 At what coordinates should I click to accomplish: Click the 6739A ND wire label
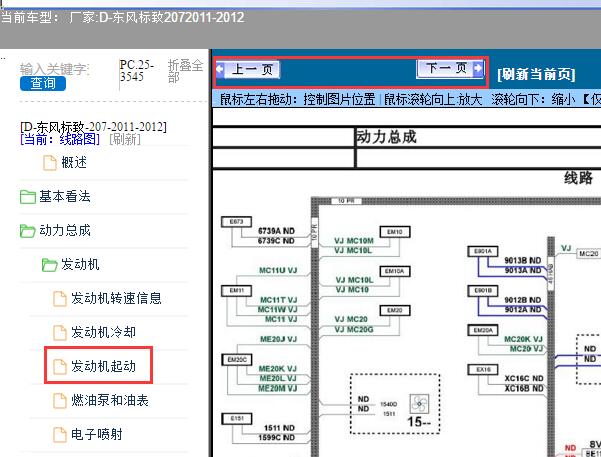pyautogui.click(x=276, y=231)
